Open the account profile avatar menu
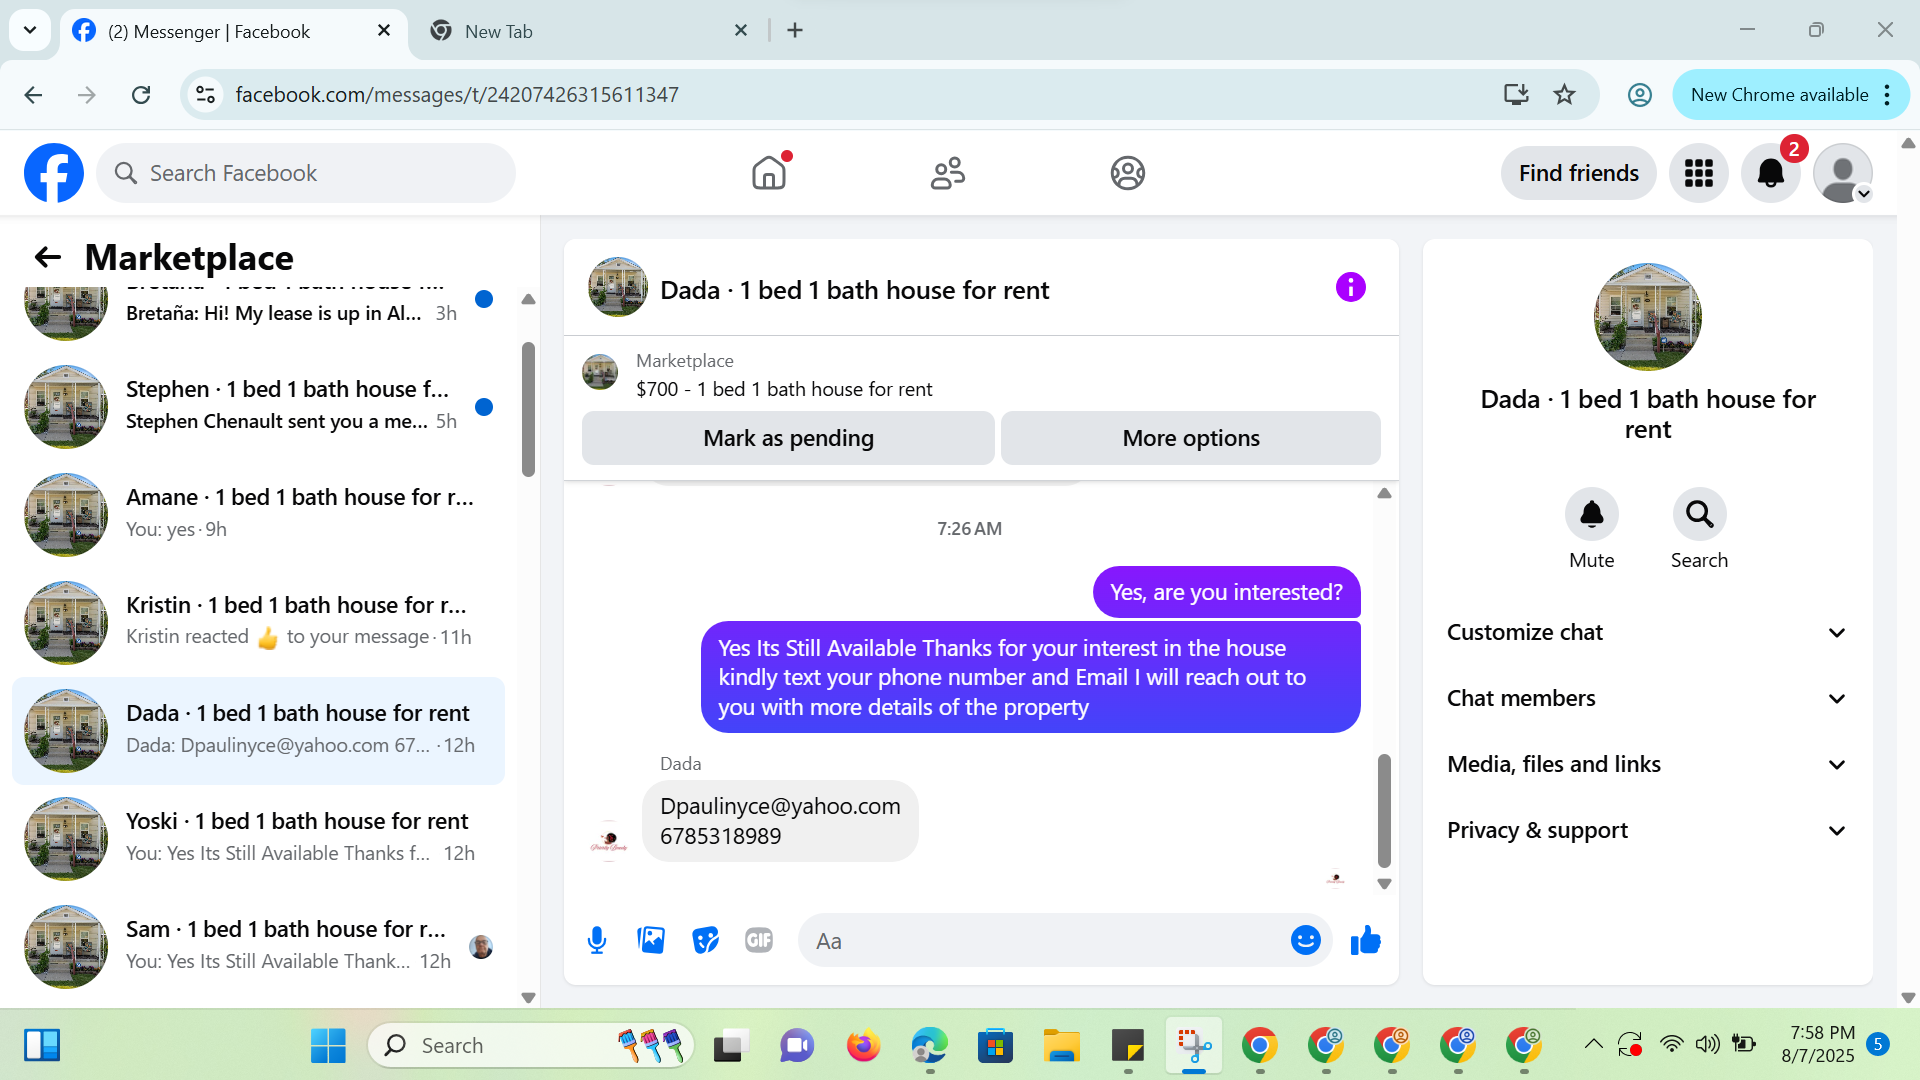 [x=1843, y=173]
